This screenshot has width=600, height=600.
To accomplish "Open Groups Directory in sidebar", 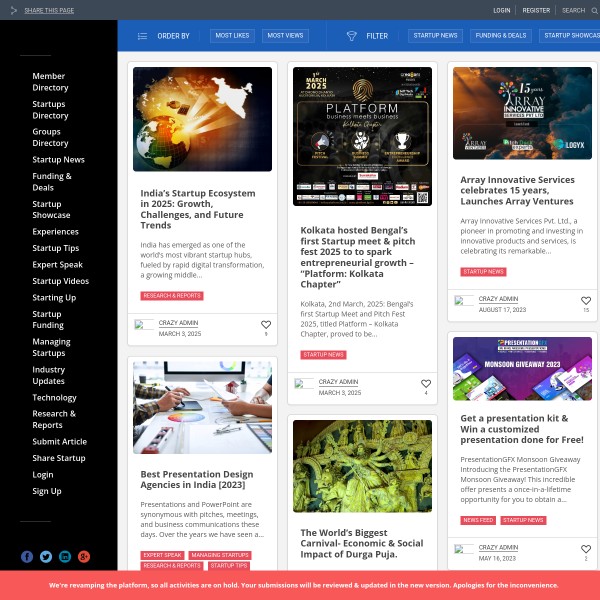I will [50, 137].
